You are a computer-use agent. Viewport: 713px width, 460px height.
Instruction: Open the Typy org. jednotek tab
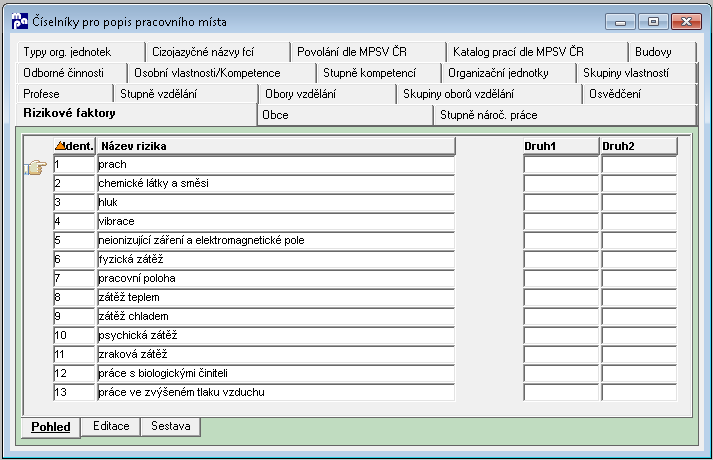81,52
